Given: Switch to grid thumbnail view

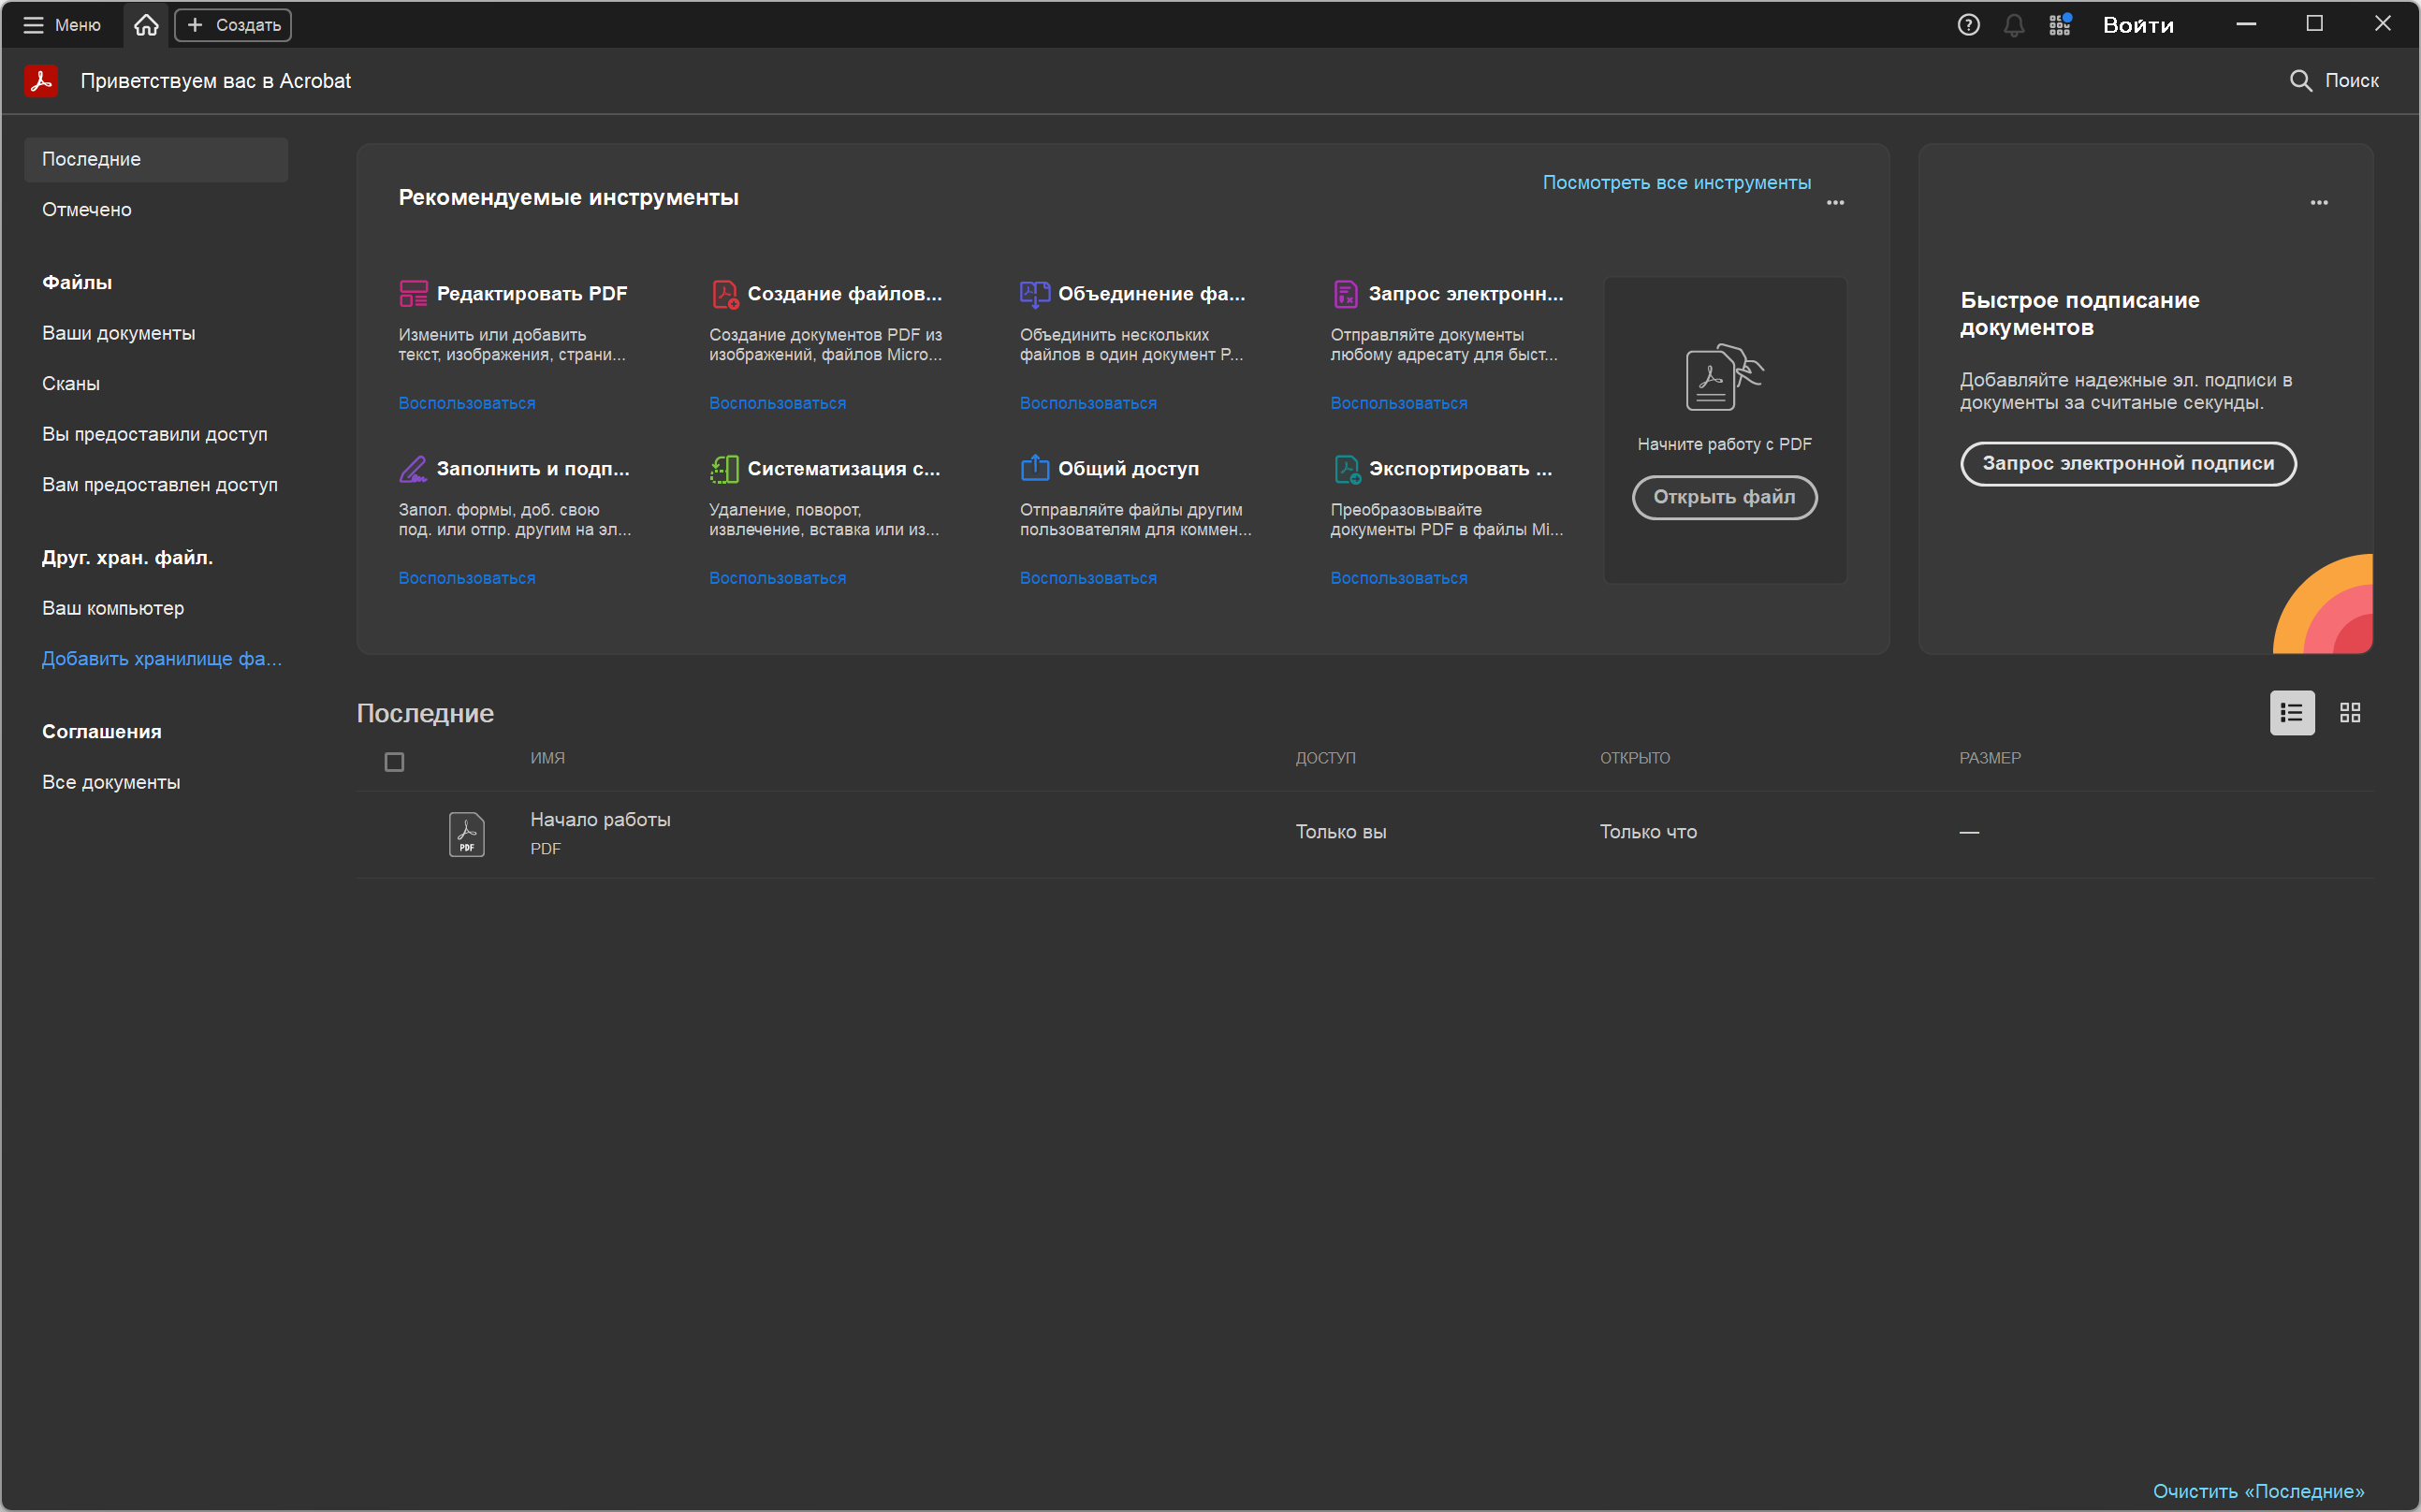Looking at the screenshot, I should pyautogui.click(x=2350, y=713).
